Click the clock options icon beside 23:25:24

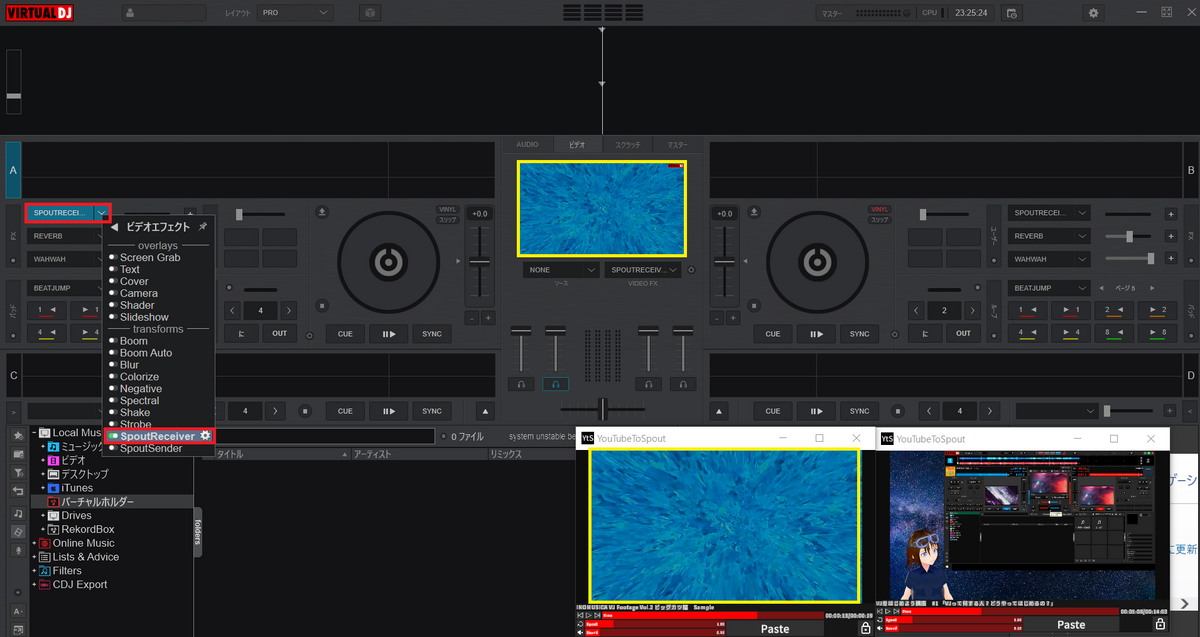coord(1011,13)
